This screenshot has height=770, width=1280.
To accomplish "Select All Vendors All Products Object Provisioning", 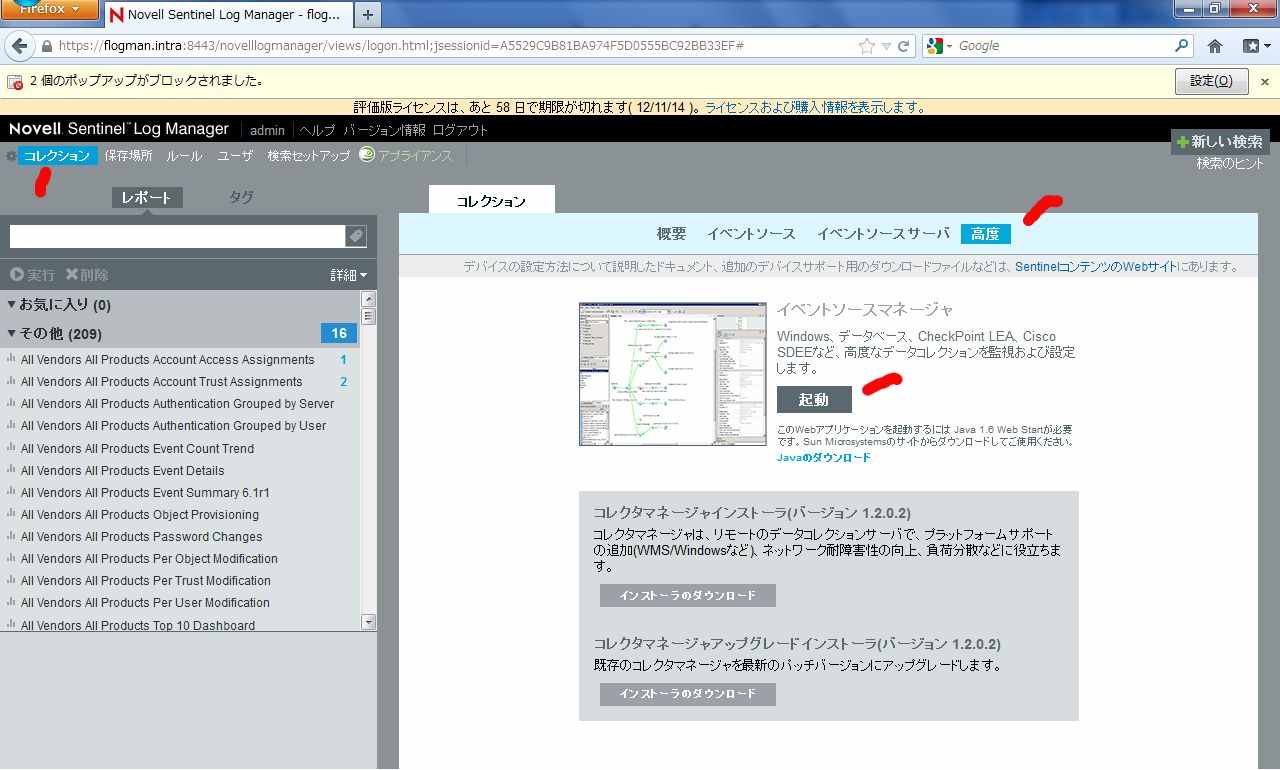I will [x=139, y=515].
